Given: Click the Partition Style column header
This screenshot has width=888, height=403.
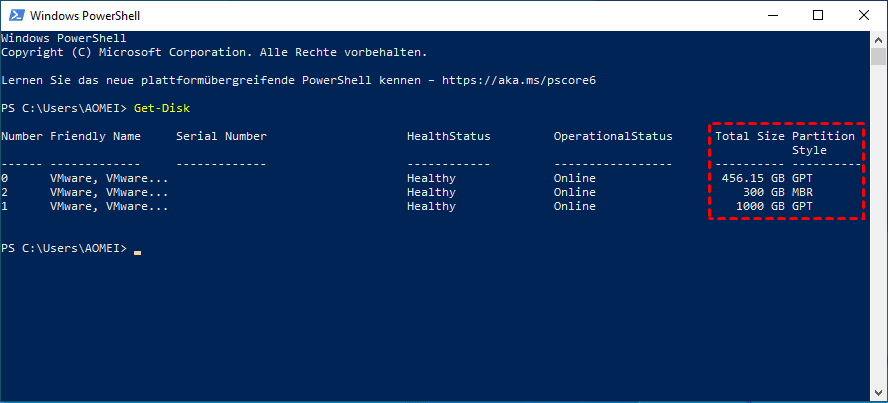Looking at the screenshot, I should [823, 142].
